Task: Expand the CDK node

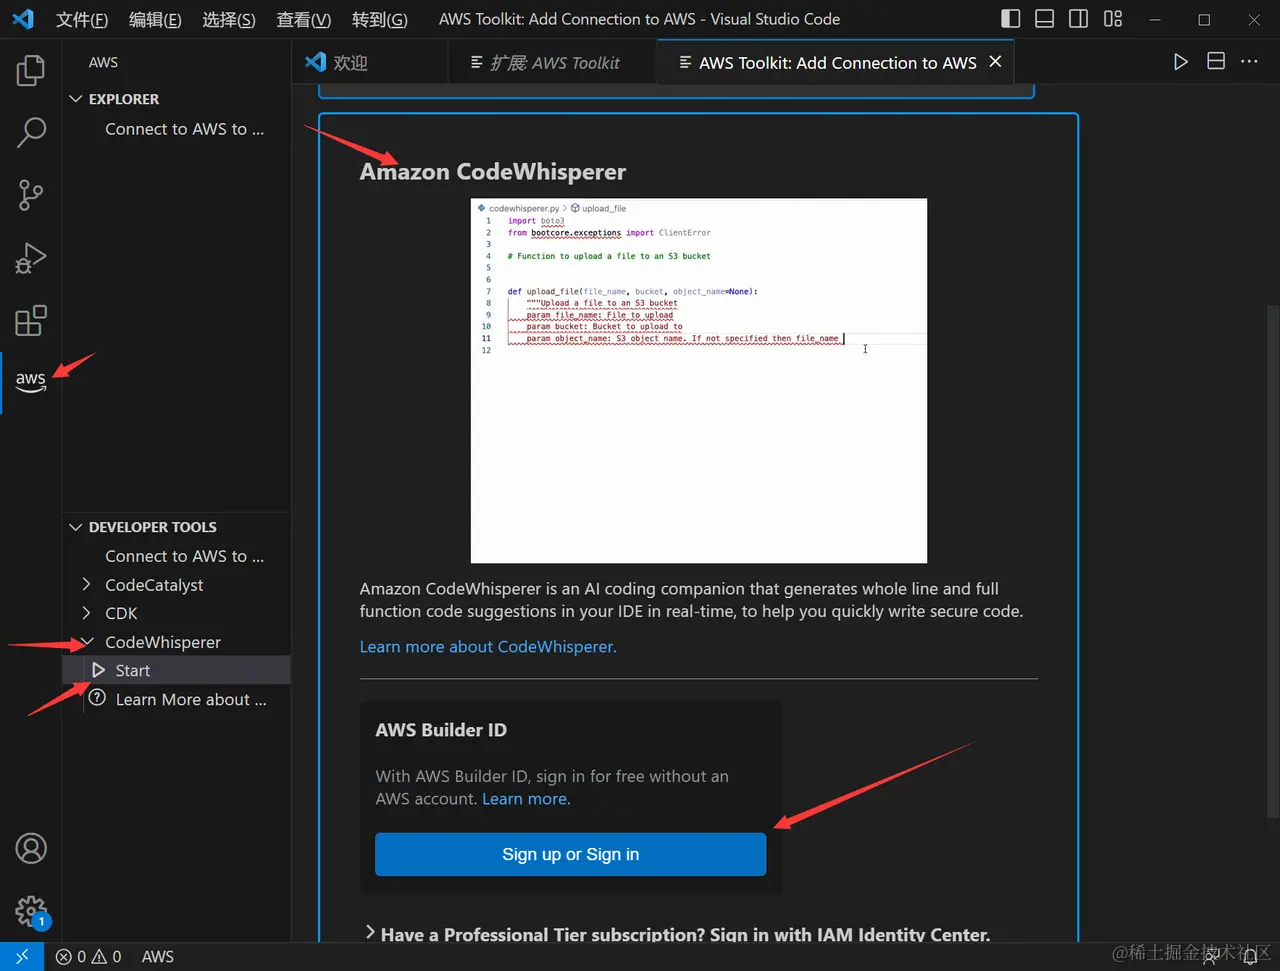Action: click(86, 613)
